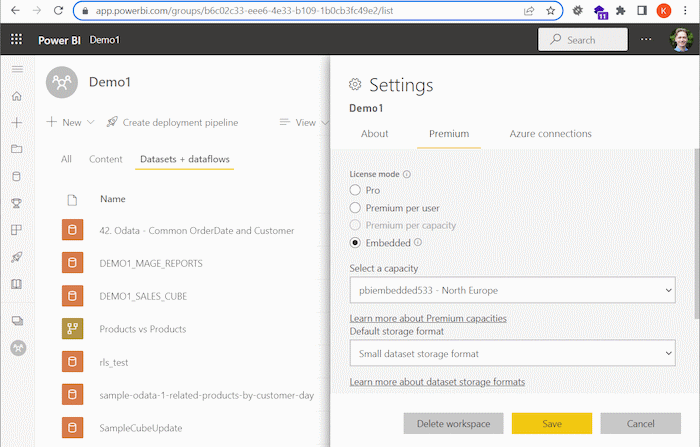Click the browser address bar URL
The width and height of the screenshot is (700, 447).
tap(244, 11)
